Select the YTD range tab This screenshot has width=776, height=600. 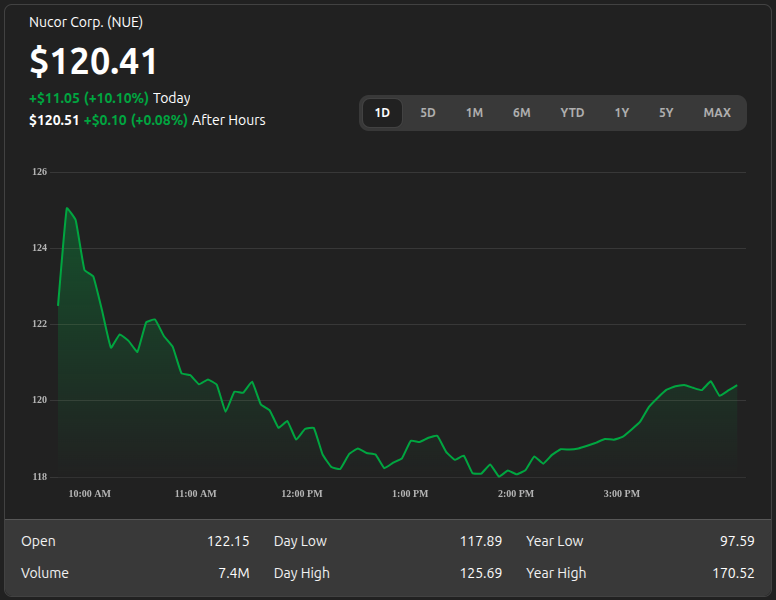(572, 113)
